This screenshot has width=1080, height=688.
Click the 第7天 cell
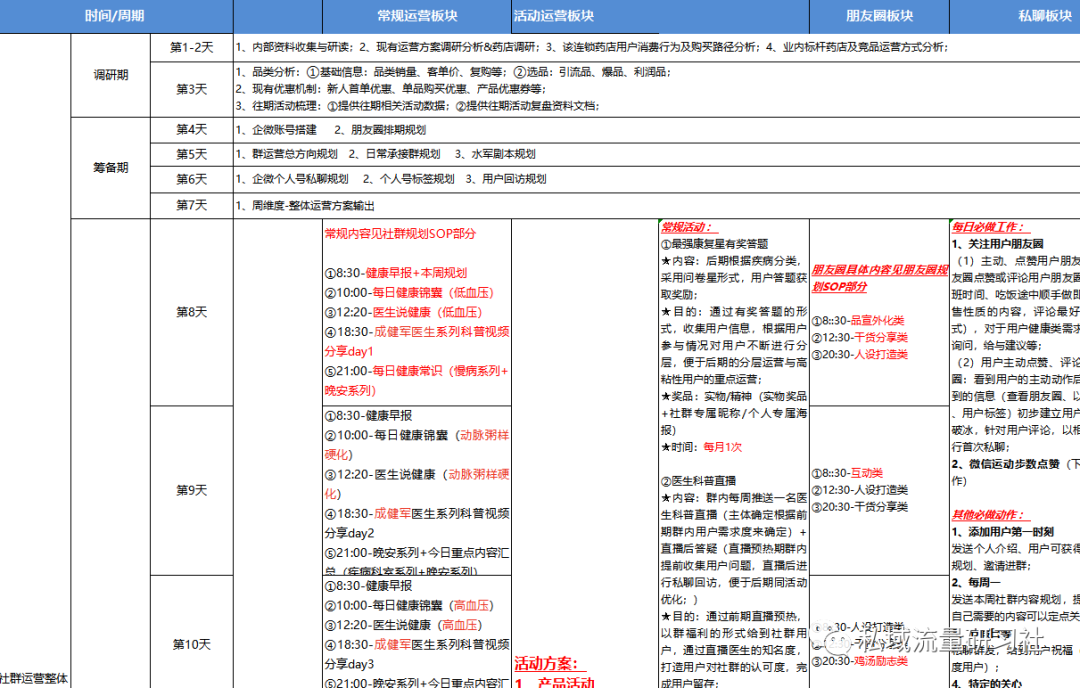(191, 205)
